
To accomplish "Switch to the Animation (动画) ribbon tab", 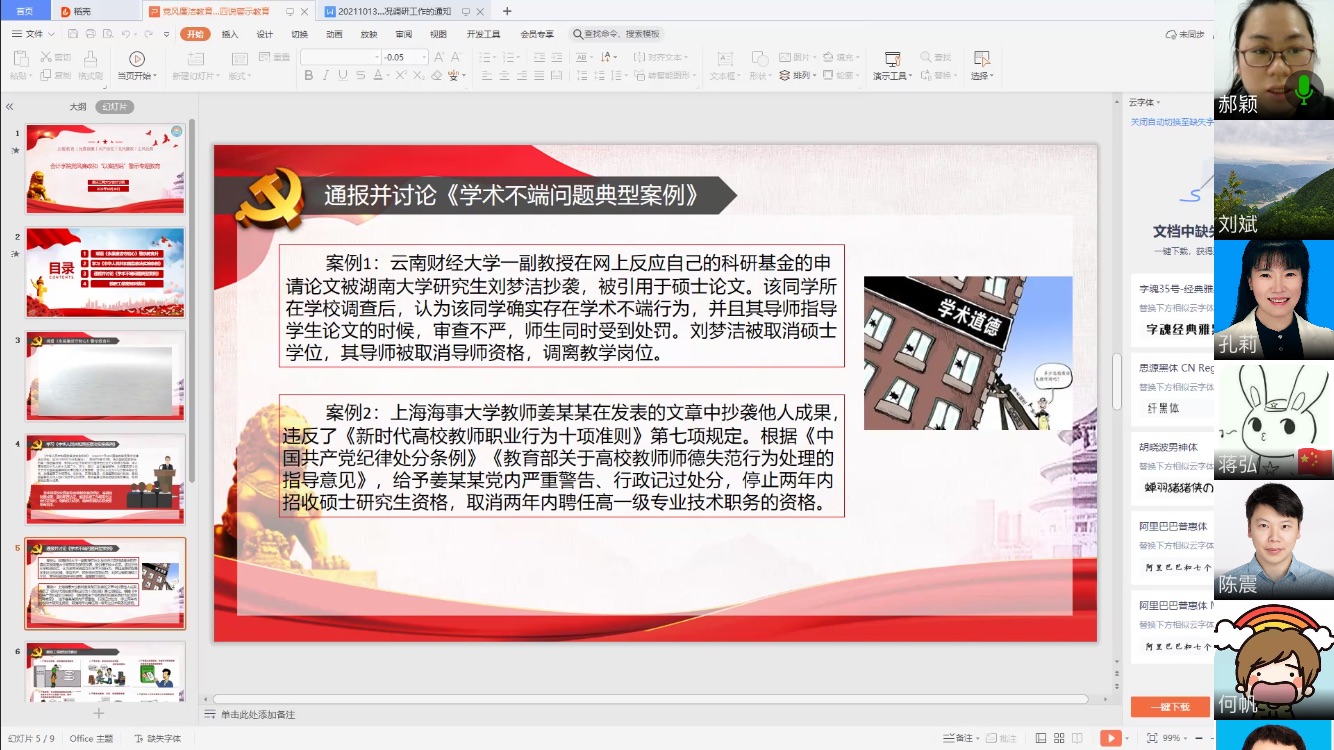I will [x=334, y=34].
